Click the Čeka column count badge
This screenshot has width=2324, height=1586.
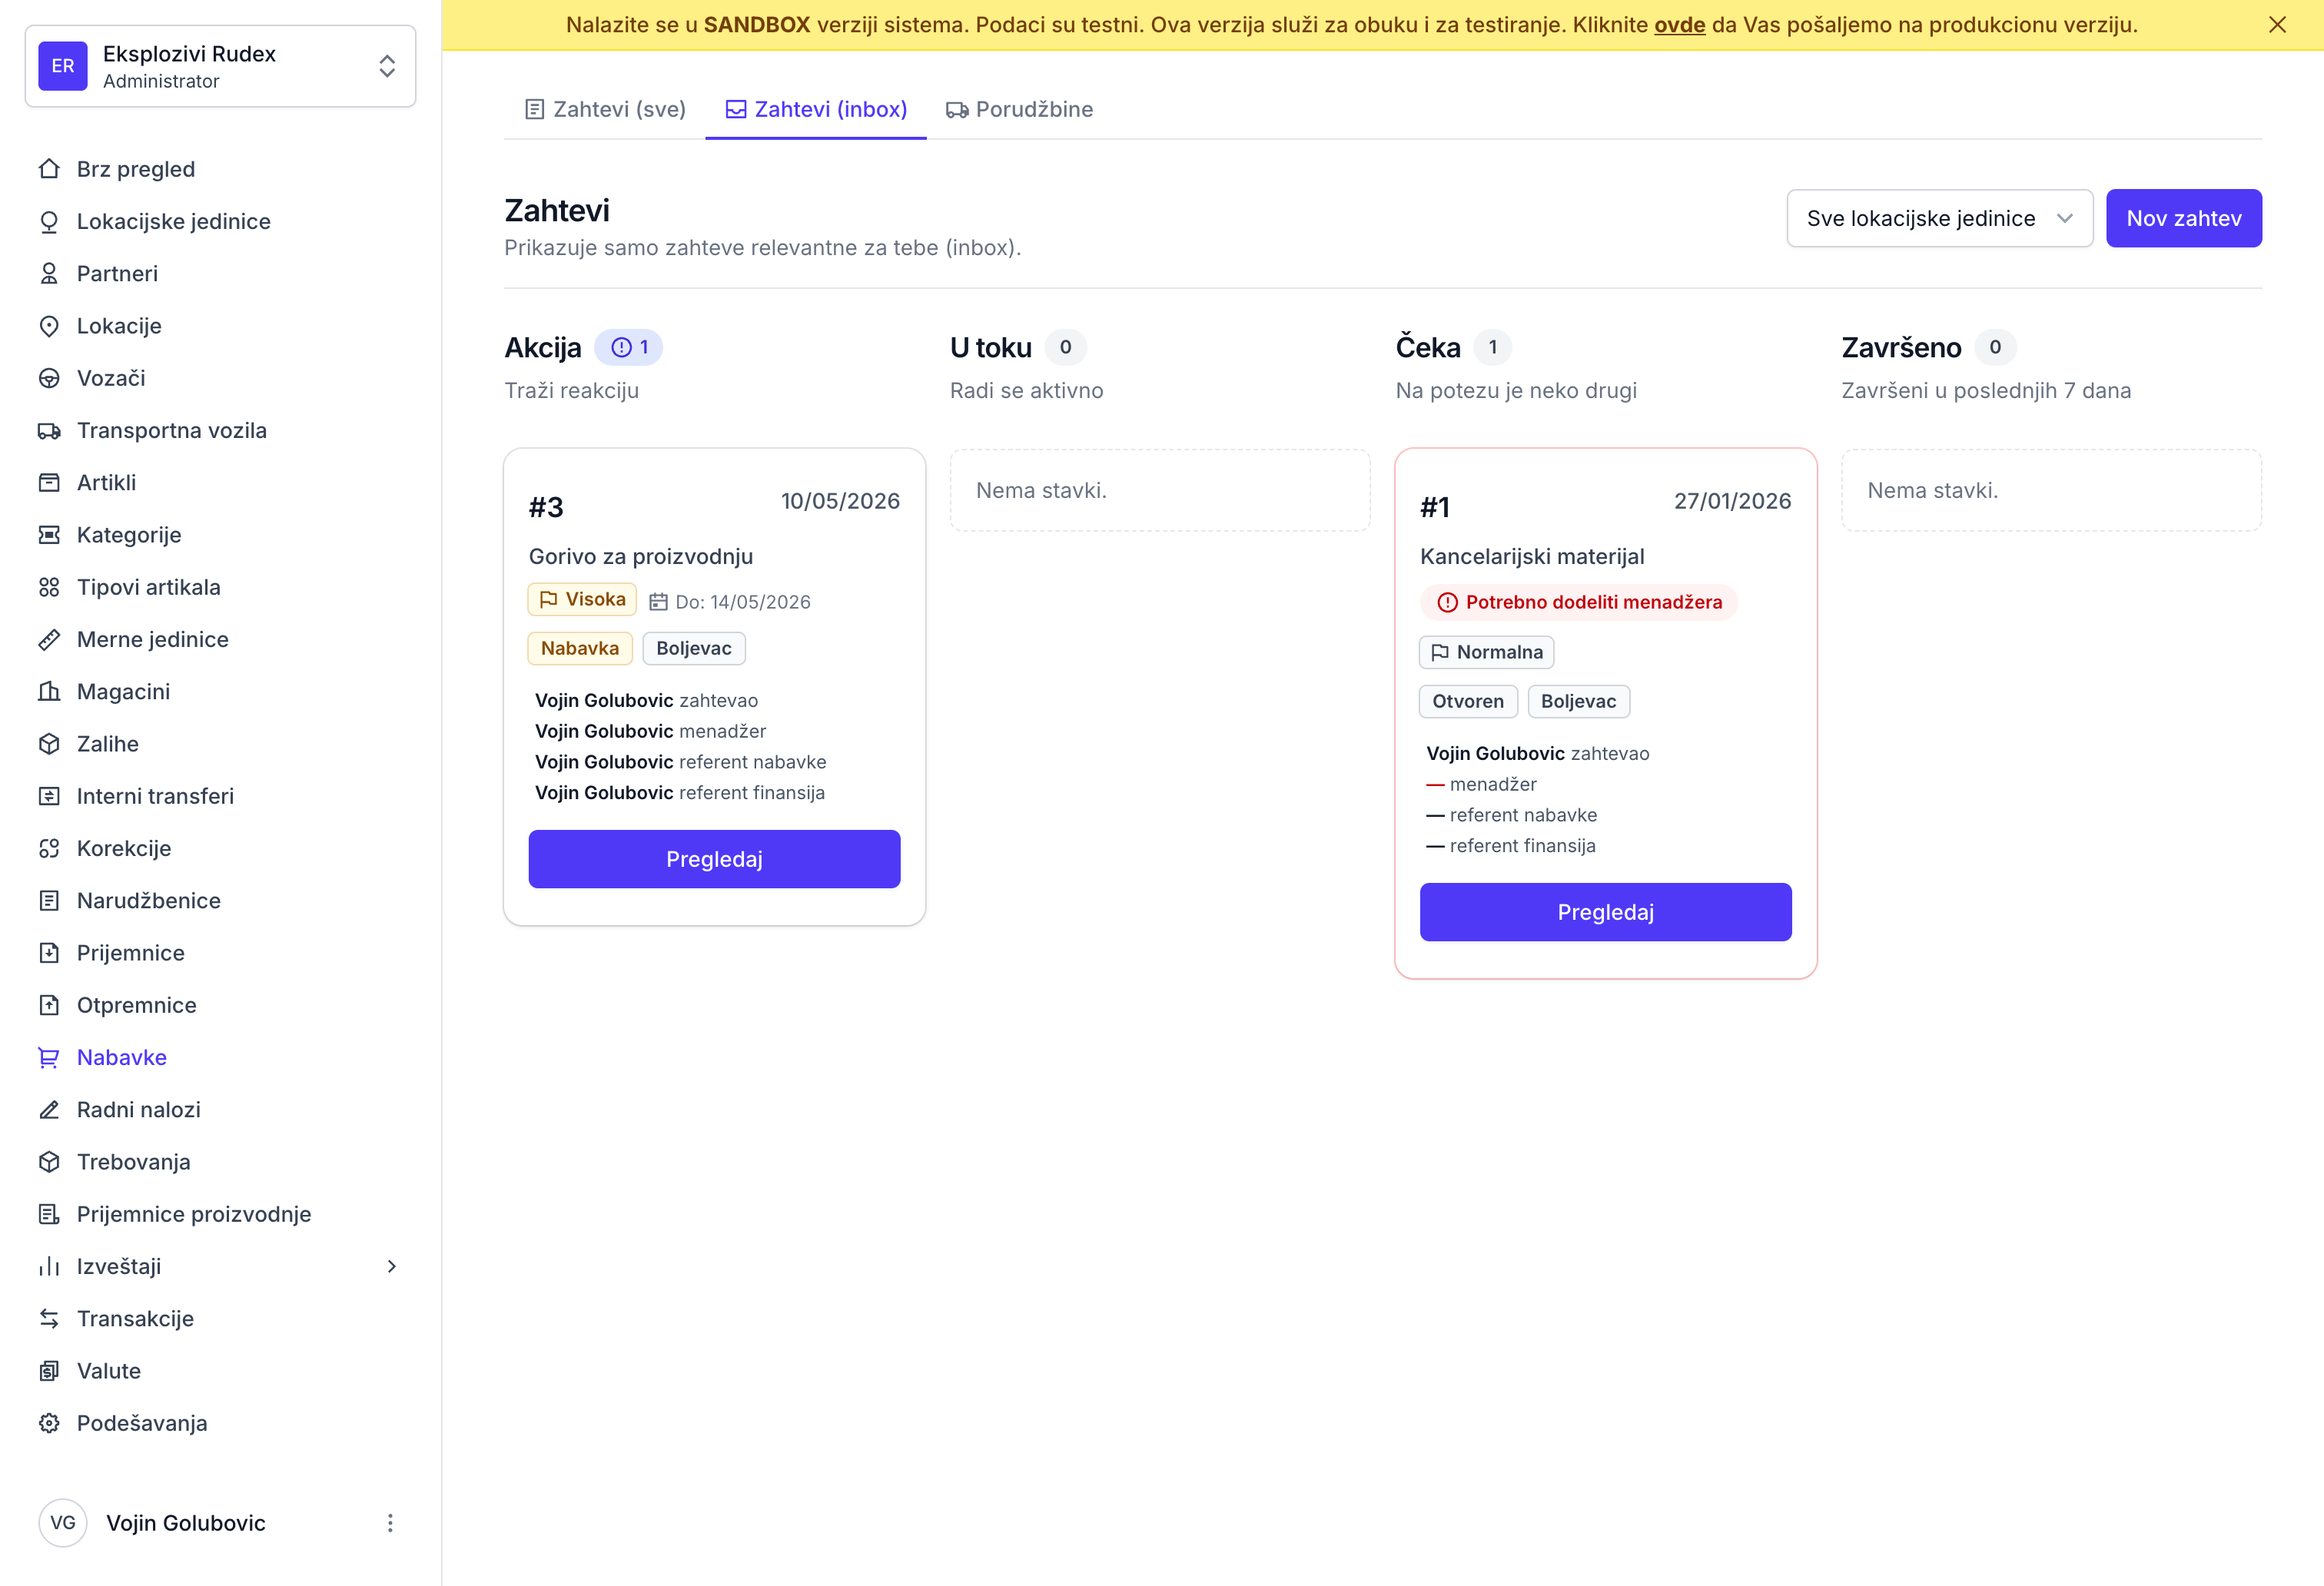tap(1493, 347)
